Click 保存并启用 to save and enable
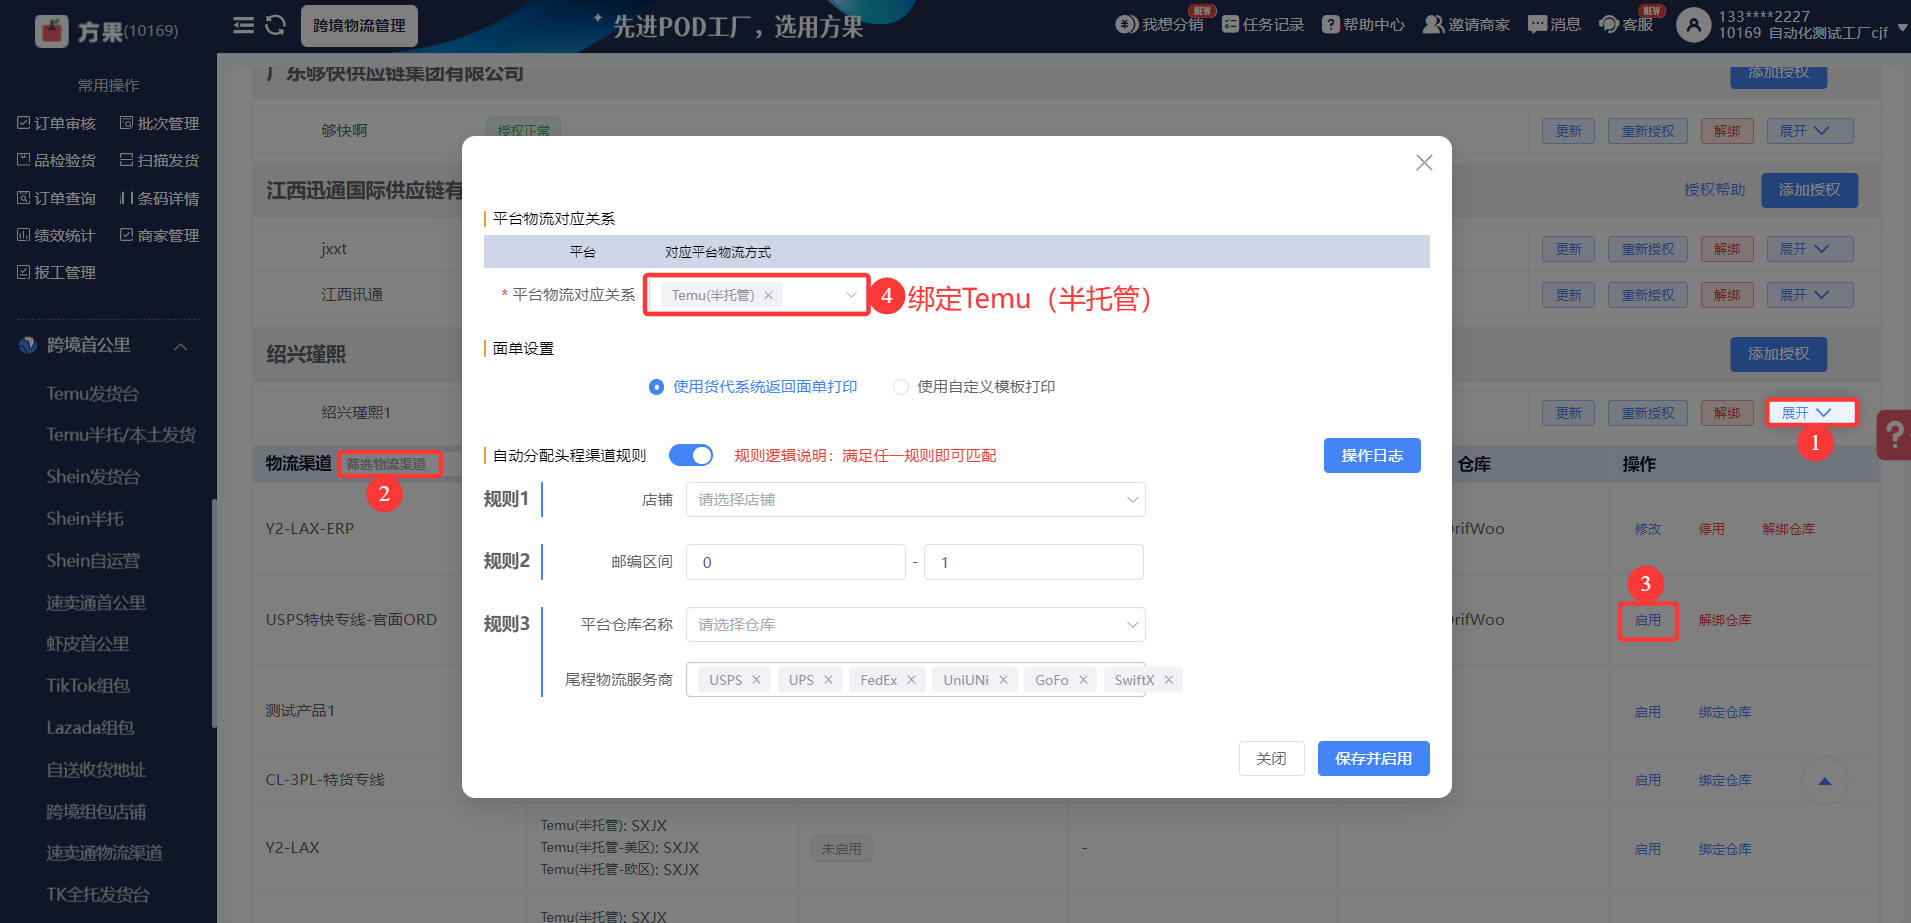This screenshot has height=923, width=1911. 1373,758
